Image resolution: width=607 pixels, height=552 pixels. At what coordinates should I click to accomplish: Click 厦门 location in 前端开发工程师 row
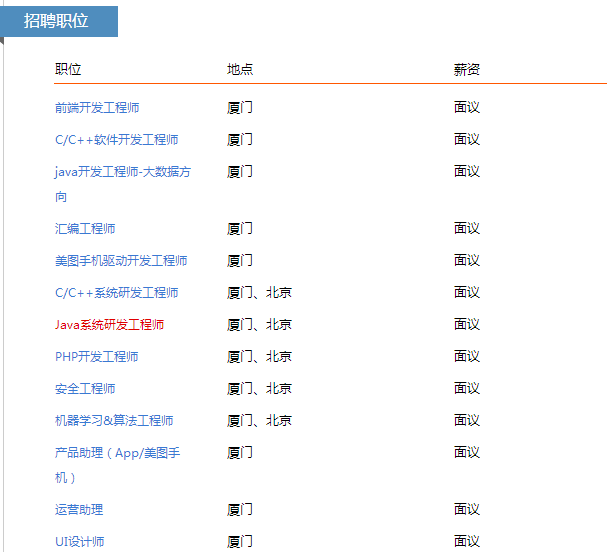click(x=240, y=107)
